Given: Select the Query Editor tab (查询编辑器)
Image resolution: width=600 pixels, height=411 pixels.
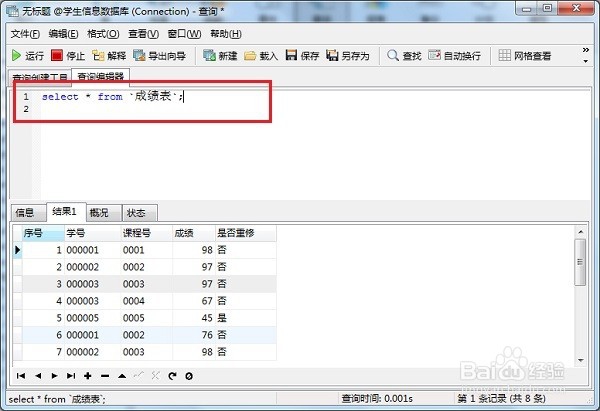Looking at the screenshot, I should [101, 76].
